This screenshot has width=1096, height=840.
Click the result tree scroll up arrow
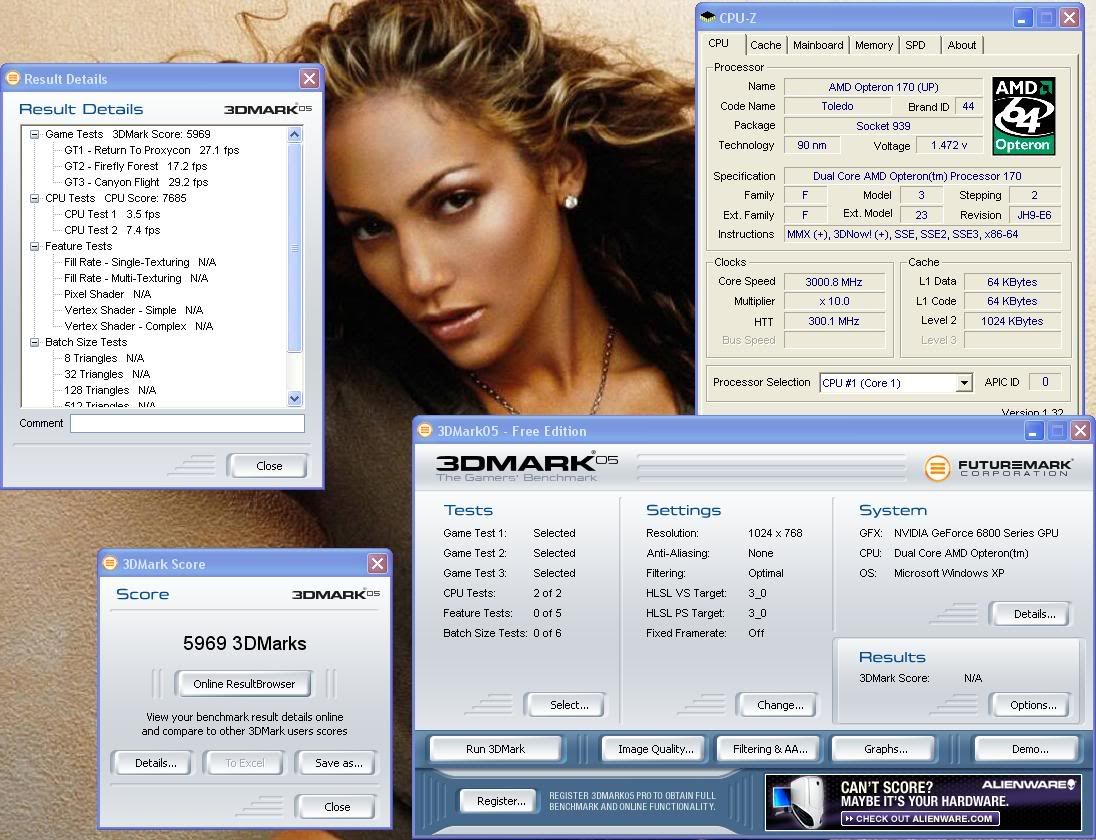click(294, 134)
